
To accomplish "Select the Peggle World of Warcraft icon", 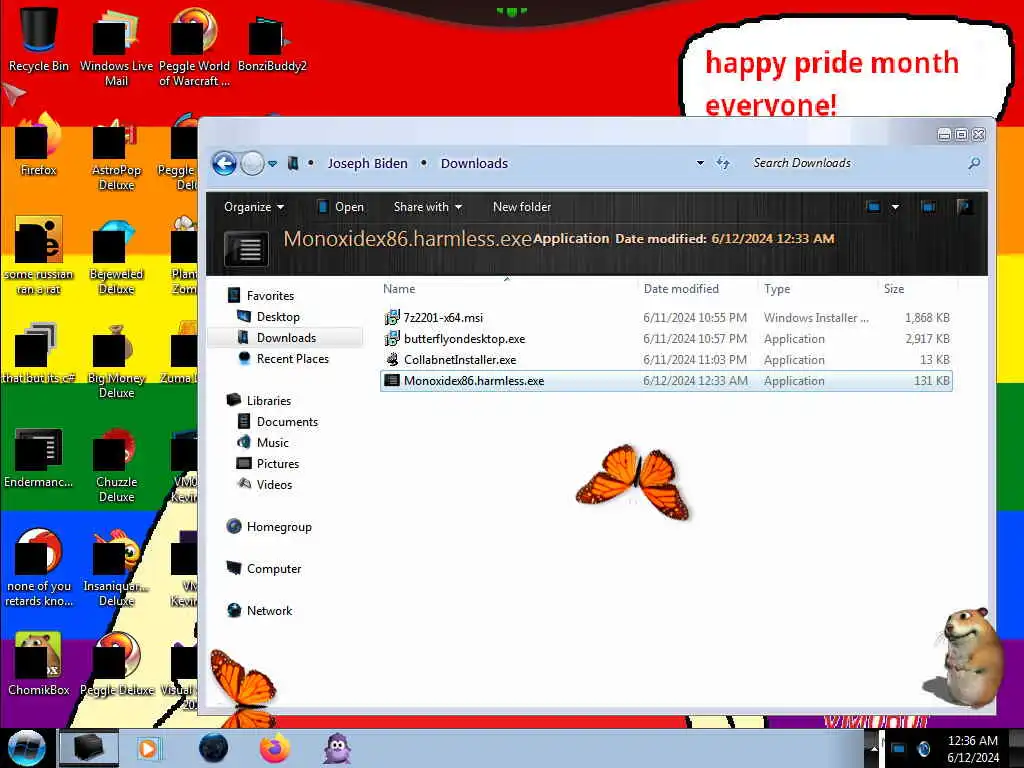I will [194, 47].
